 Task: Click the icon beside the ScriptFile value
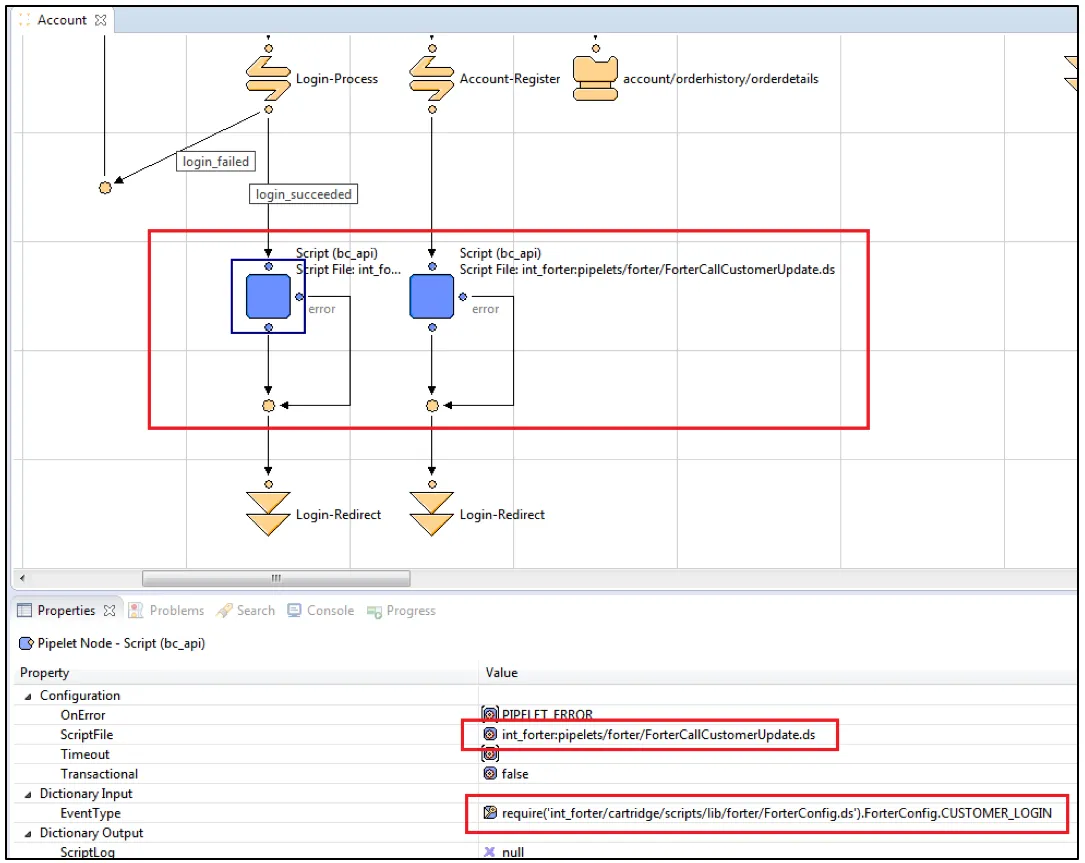490,734
